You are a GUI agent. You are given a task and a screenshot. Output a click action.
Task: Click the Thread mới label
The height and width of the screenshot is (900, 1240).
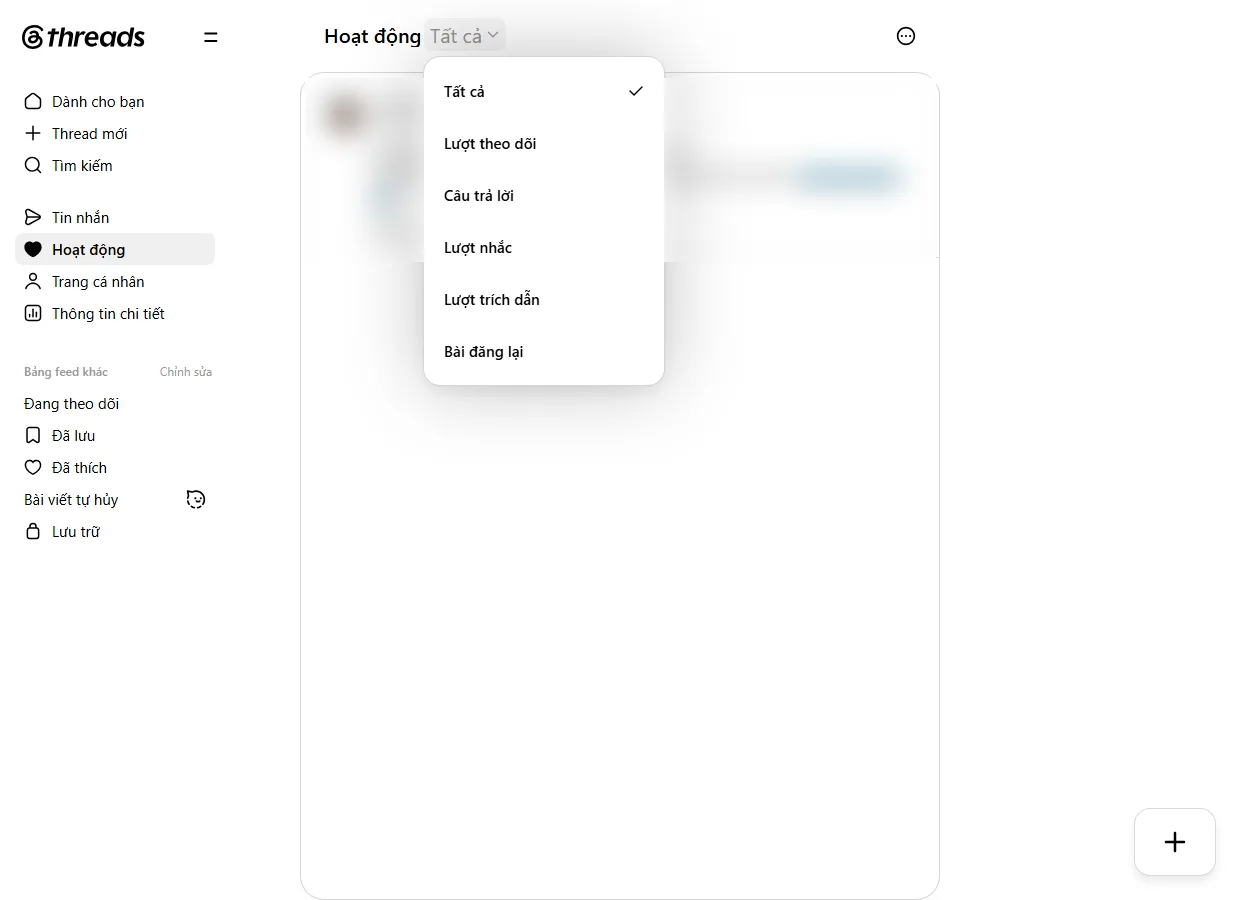pos(90,133)
